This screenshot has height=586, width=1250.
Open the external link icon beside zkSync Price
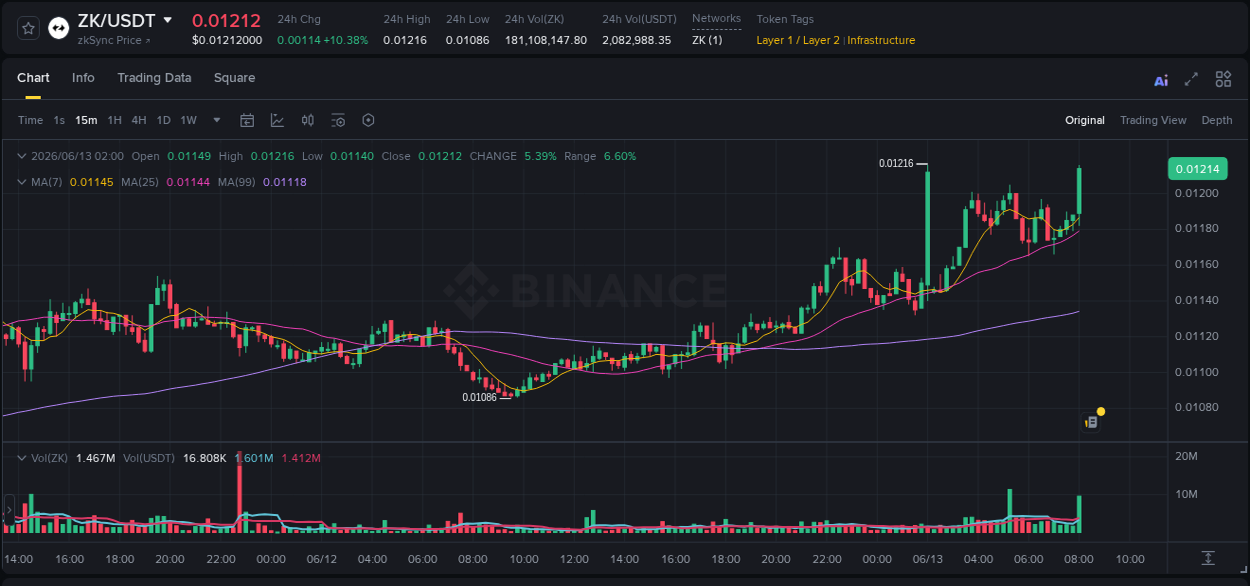tap(148, 41)
